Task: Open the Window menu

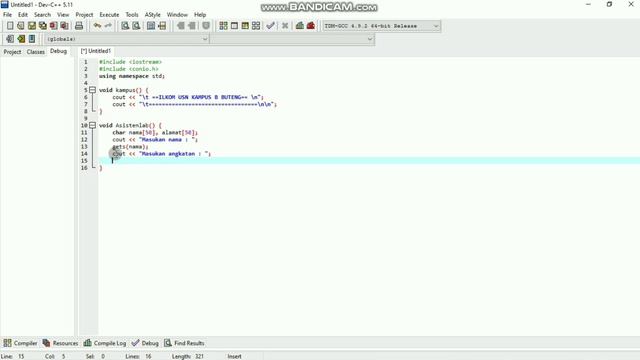Action: tap(177, 15)
